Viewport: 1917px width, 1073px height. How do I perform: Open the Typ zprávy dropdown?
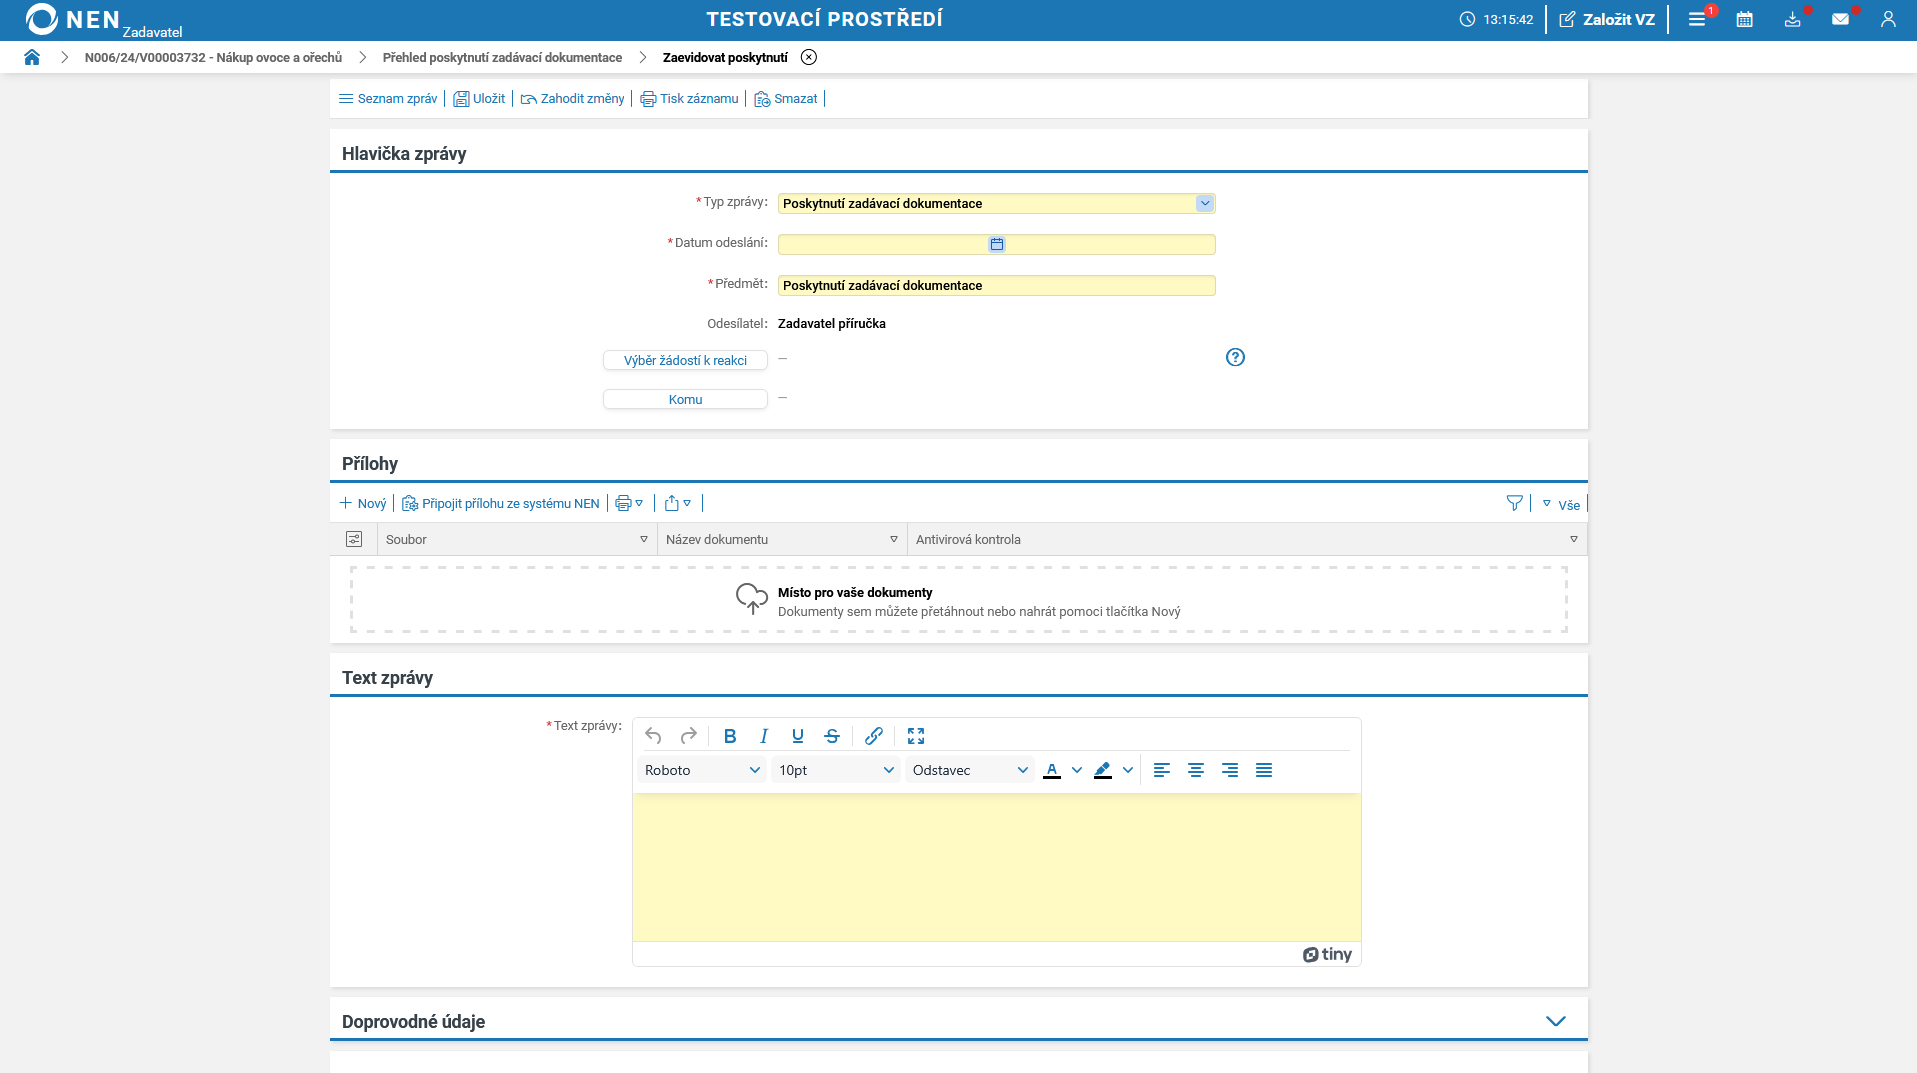point(1204,204)
